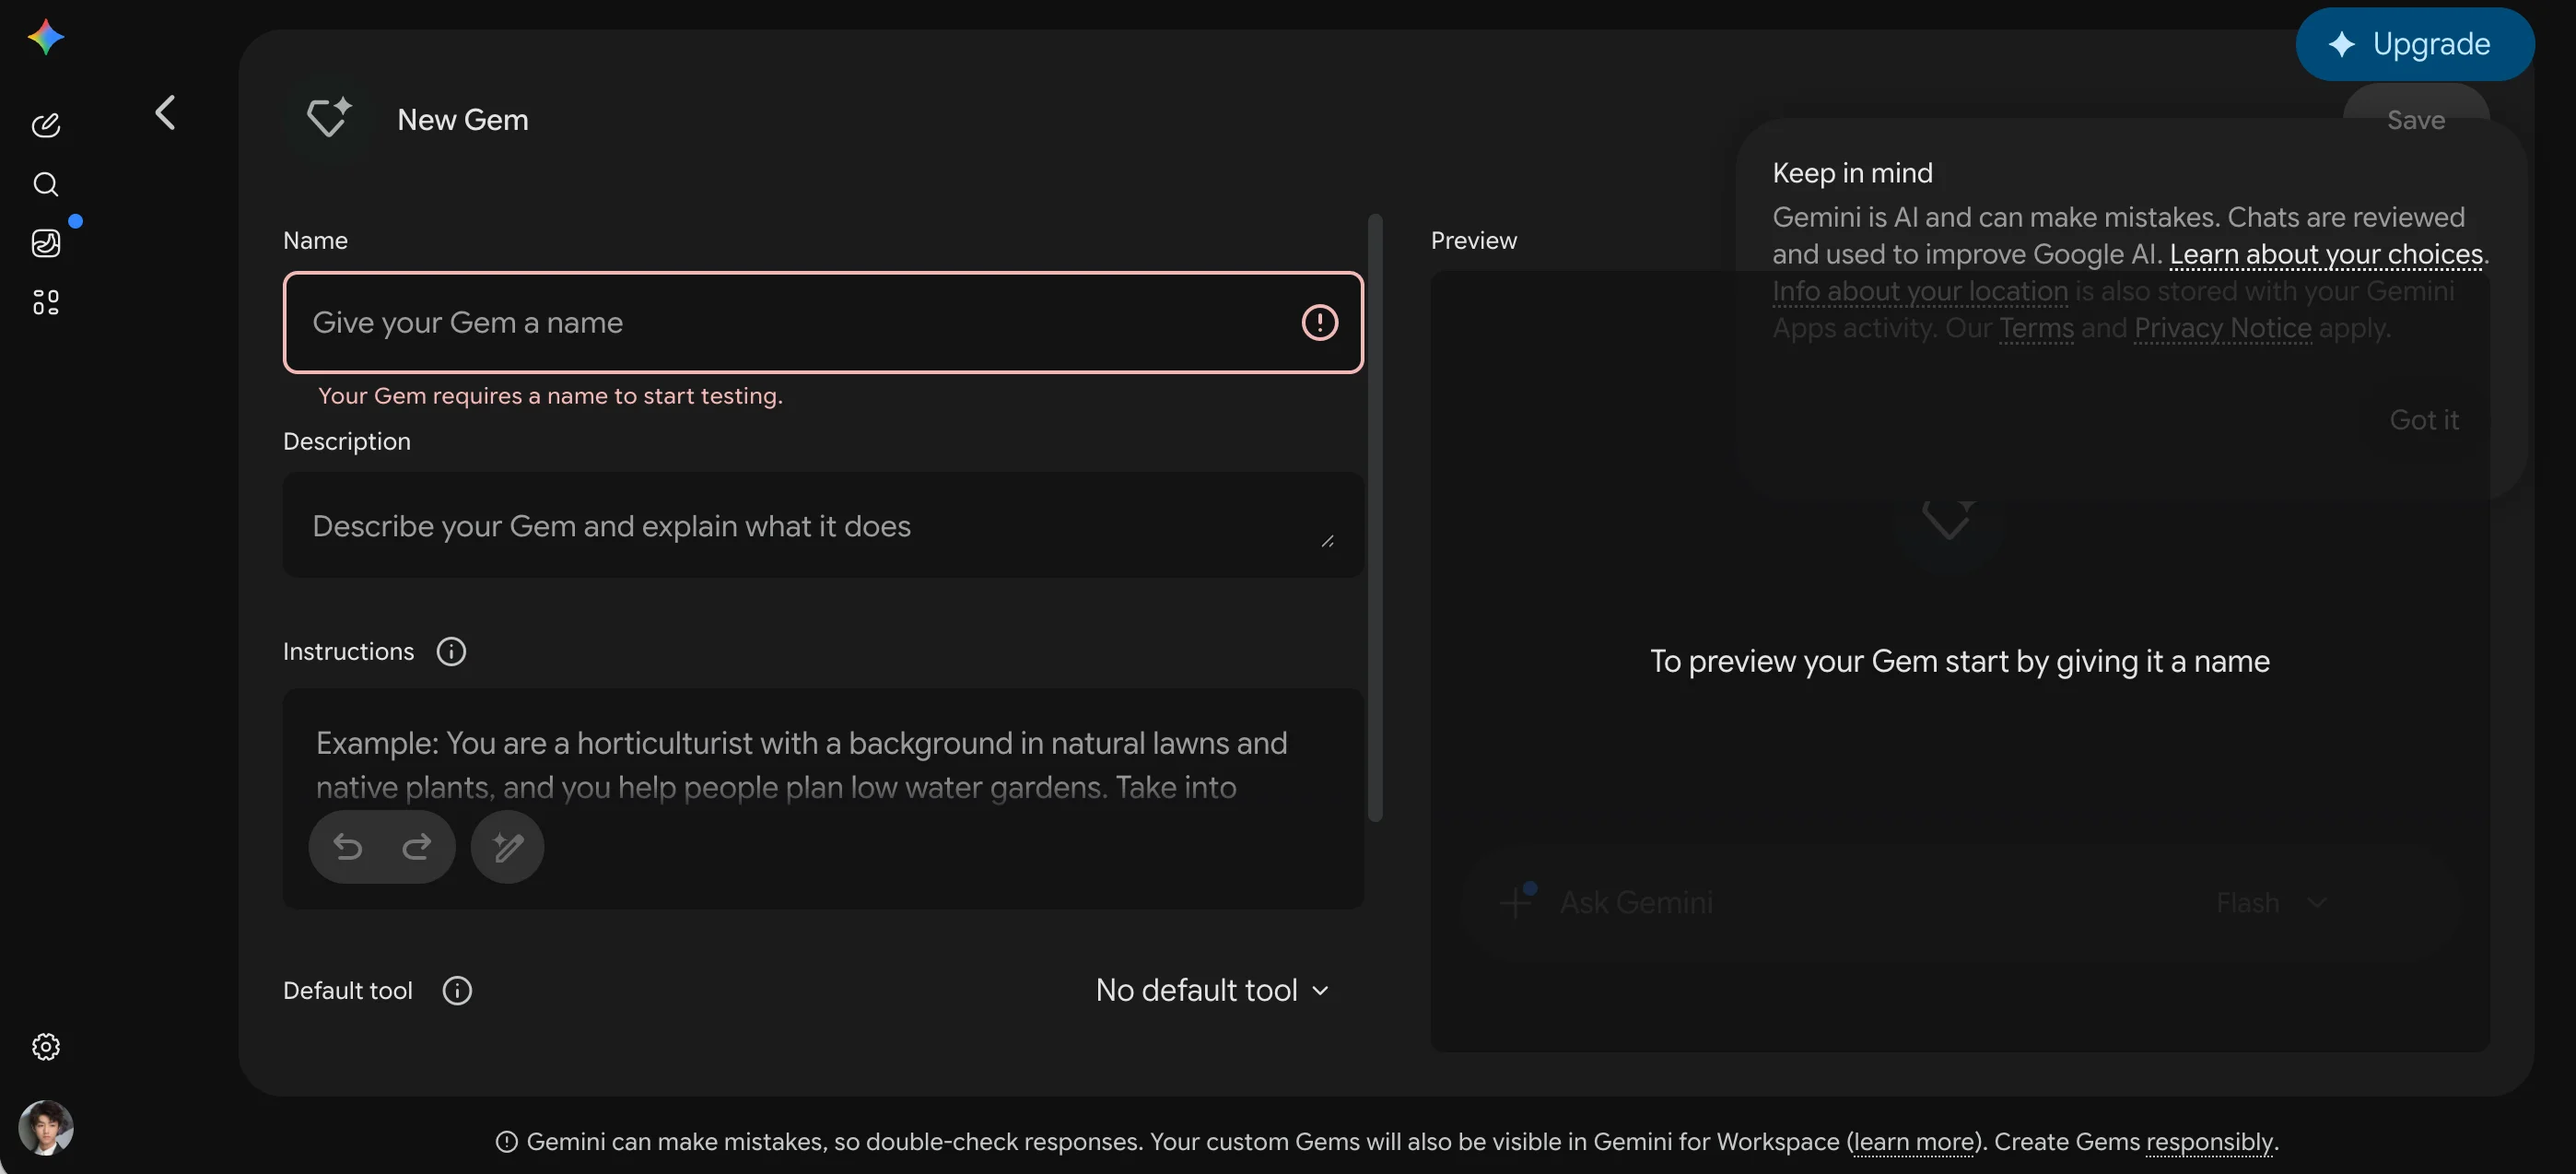This screenshot has width=2576, height=1174.
Task: Open the Privacy Notice link
Action: [x=2222, y=328]
